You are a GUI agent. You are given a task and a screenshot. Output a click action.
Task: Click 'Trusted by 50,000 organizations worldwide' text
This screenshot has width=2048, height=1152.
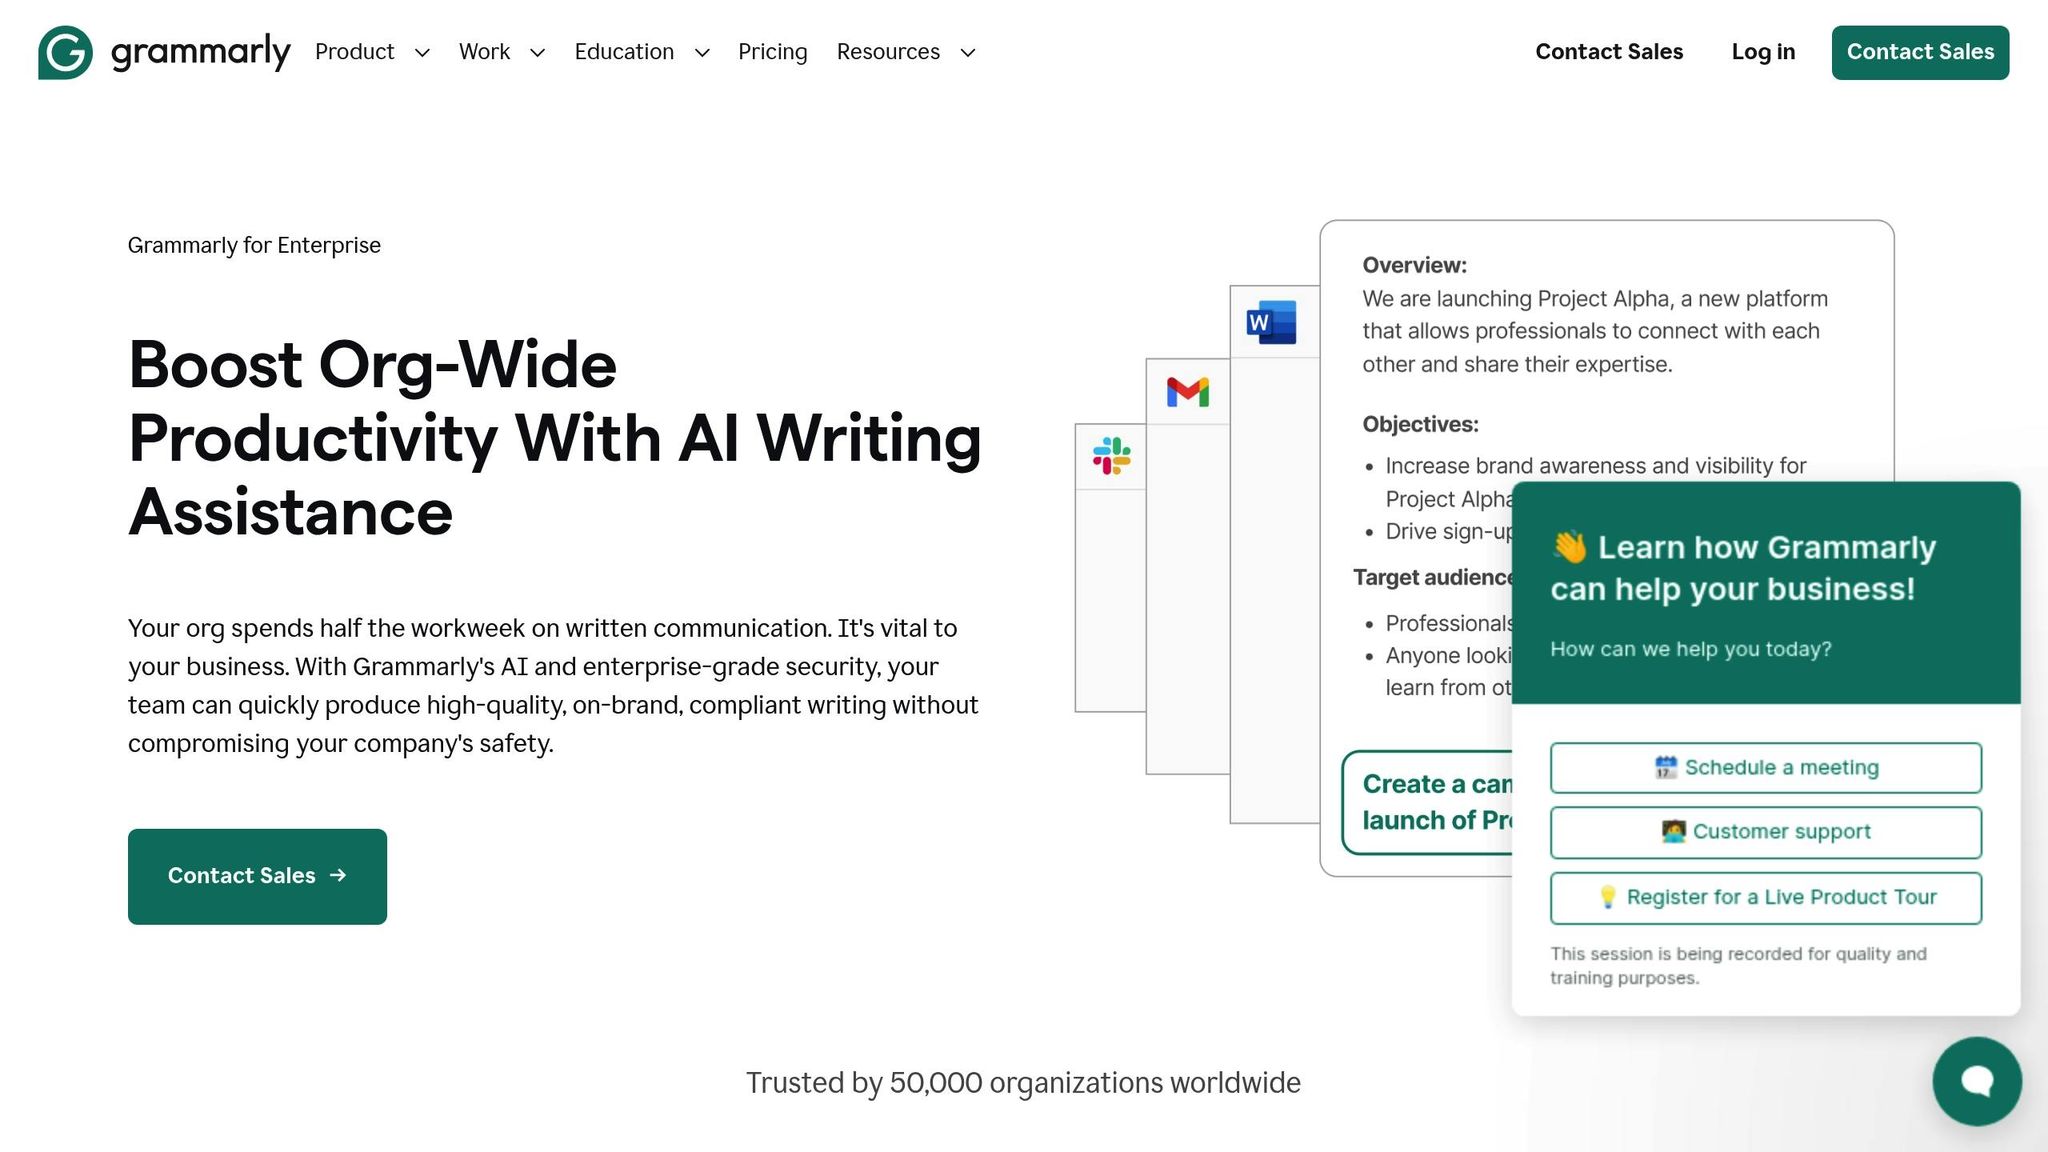point(1023,1083)
